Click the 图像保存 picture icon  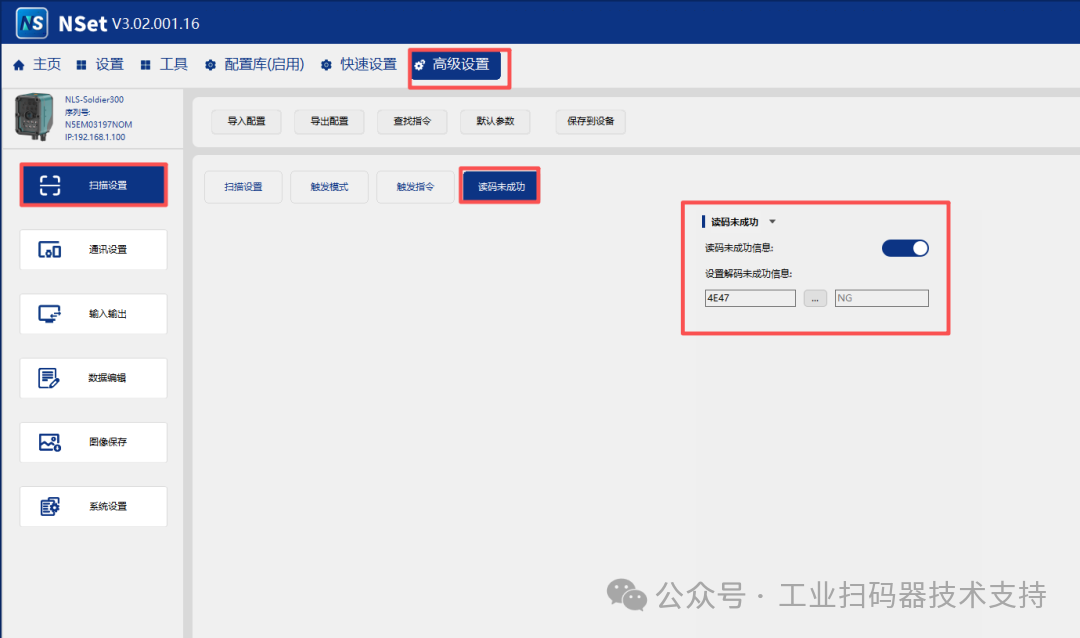[50, 442]
